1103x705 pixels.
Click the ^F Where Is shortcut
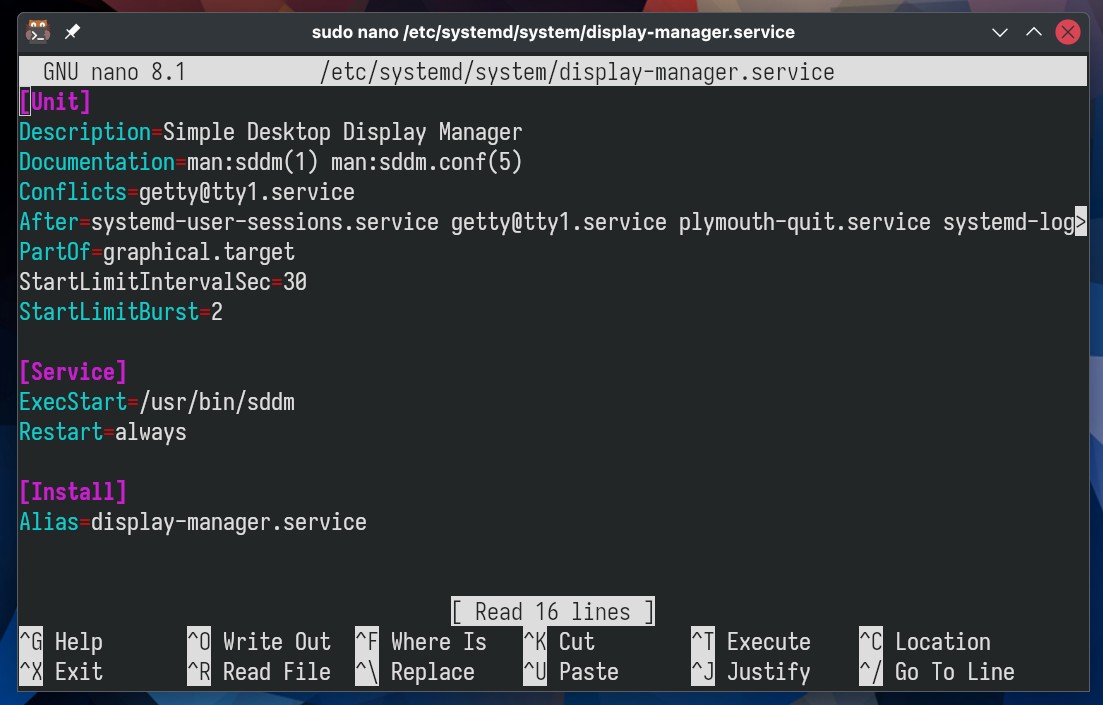(421, 642)
